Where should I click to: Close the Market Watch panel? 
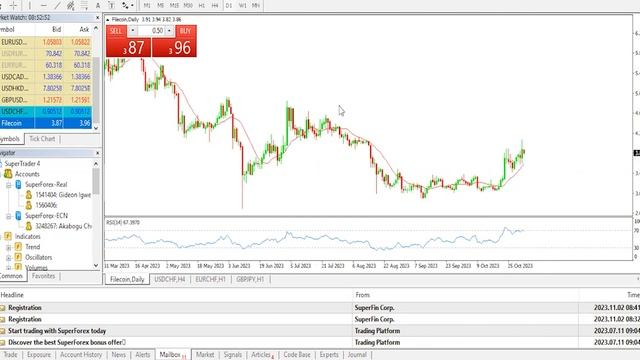click(97, 18)
